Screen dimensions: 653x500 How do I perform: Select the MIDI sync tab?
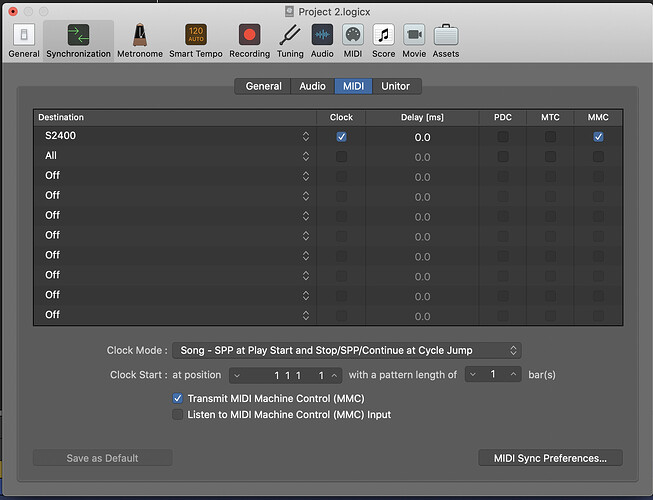point(353,86)
